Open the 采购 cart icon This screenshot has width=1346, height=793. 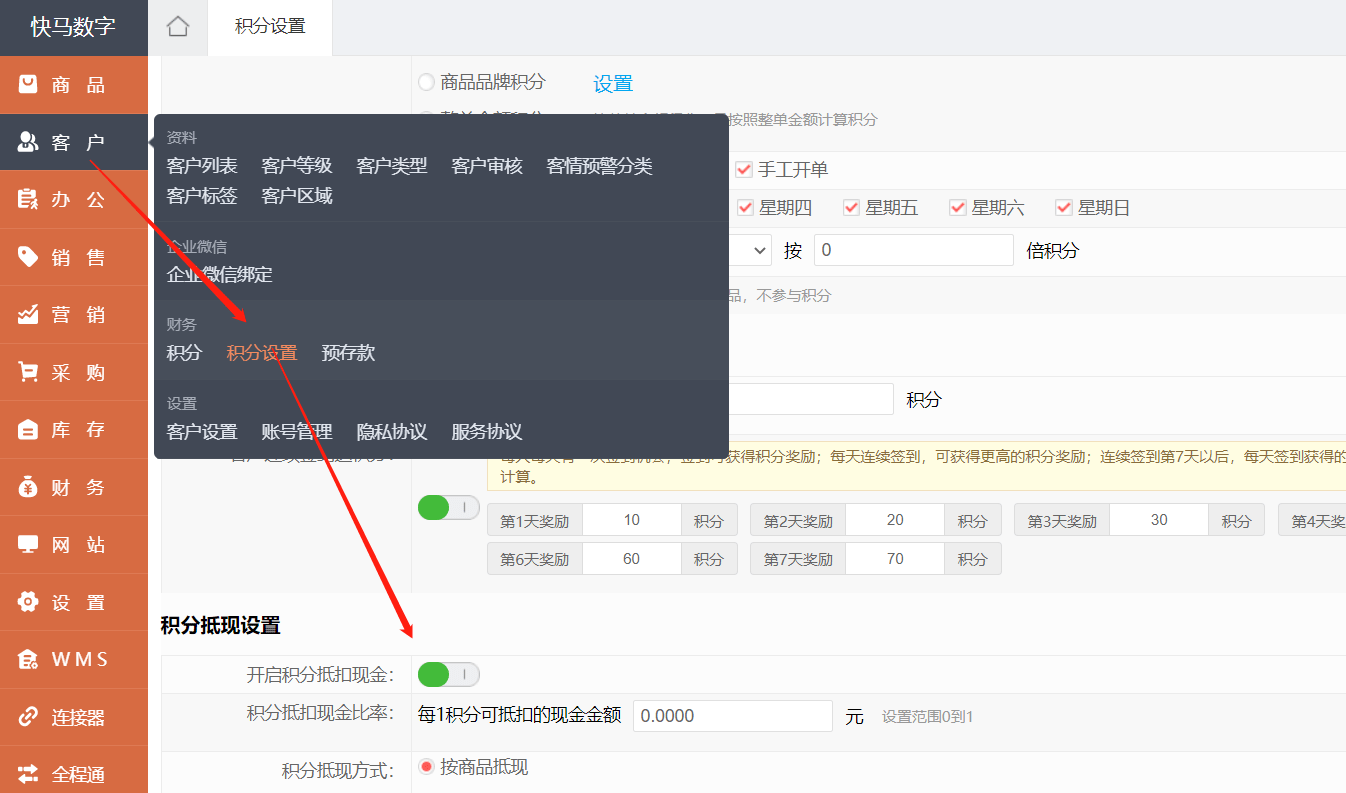(x=28, y=372)
